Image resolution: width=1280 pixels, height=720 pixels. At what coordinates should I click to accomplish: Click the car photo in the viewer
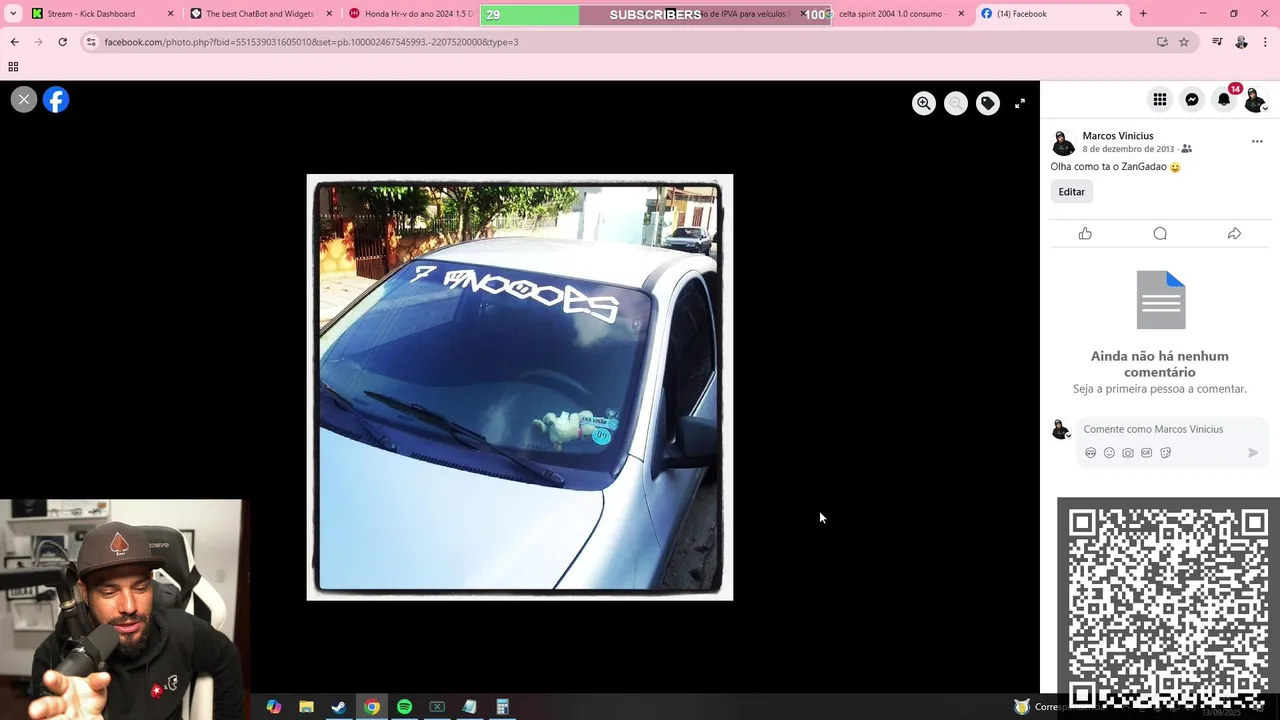point(520,387)
